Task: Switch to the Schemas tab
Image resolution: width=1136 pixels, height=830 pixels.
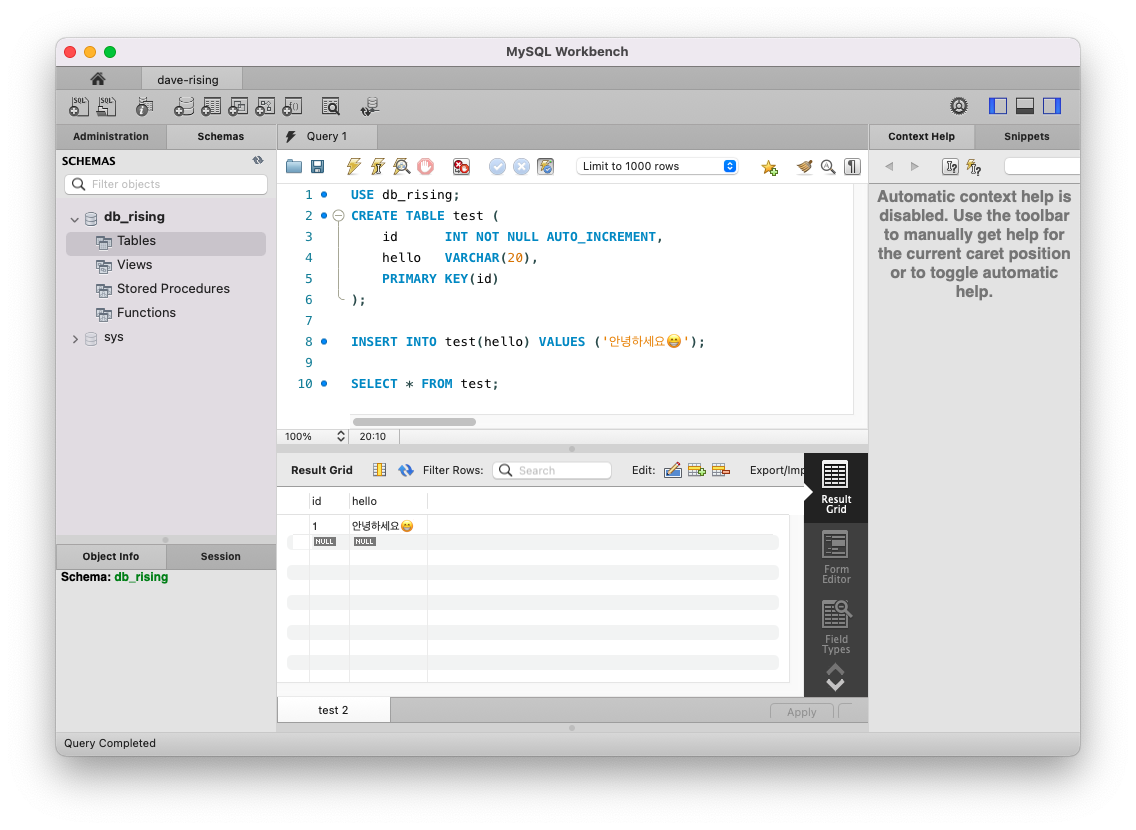Action: [221, 136]
